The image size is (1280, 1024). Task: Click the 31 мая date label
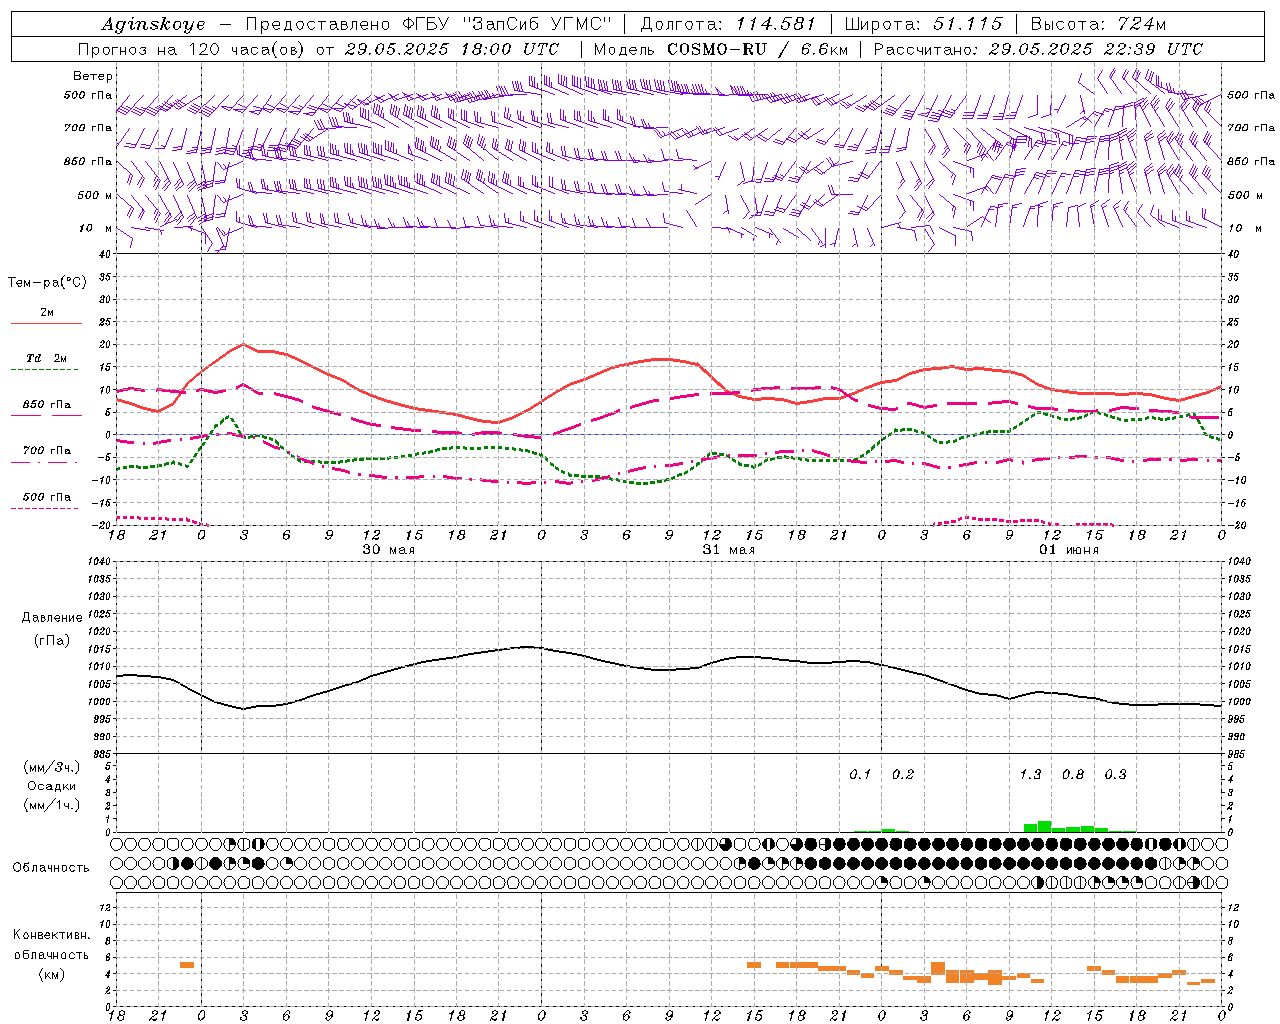click(x=728, y=550)
